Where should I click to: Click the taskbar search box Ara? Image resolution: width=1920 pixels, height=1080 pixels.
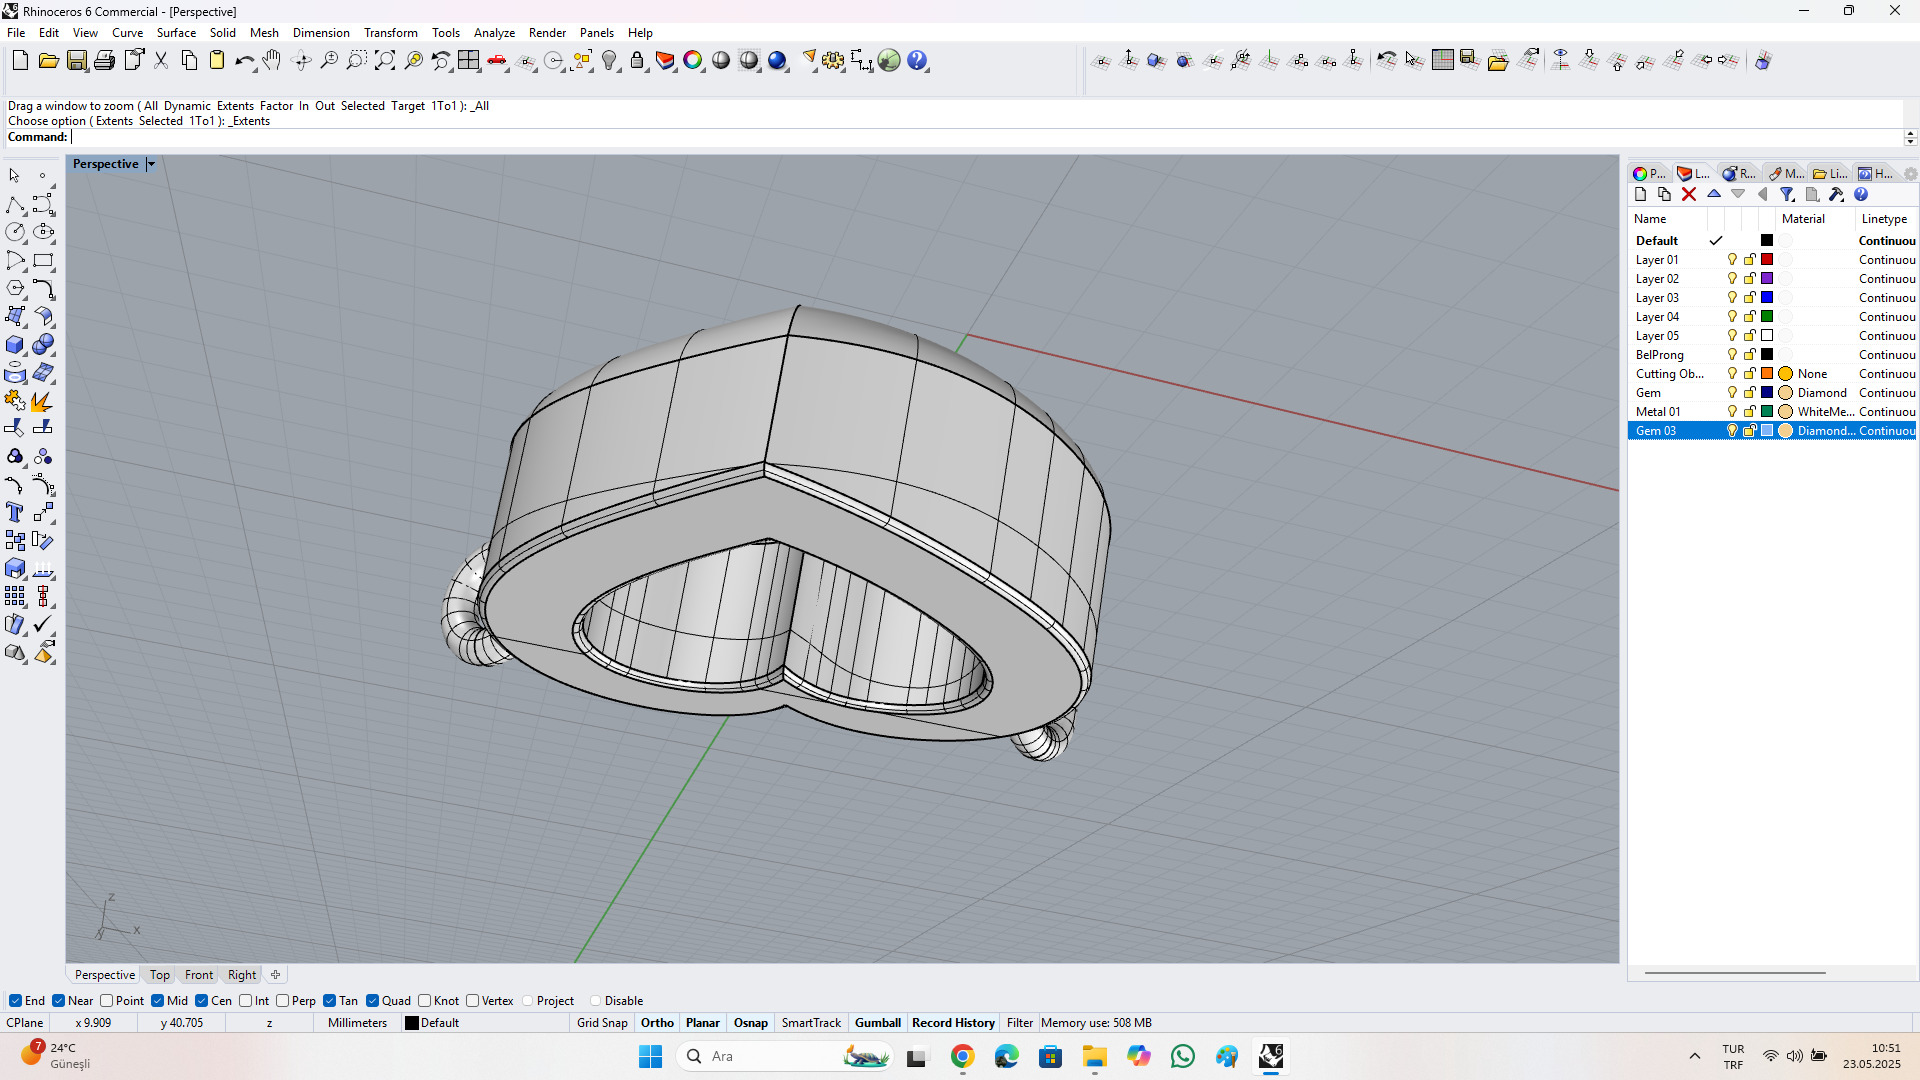pyautogui.click(x=785, y=1057)
